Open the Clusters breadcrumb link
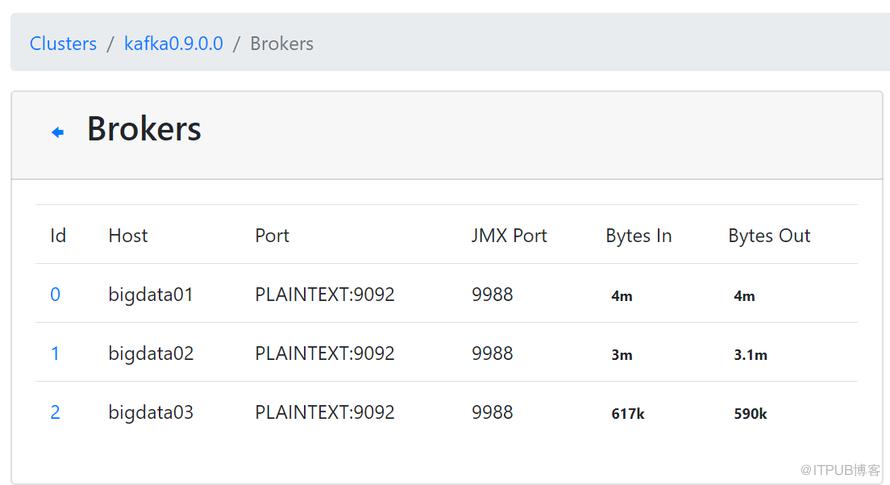This screenshot has width=890, height=485. (63, 44)
